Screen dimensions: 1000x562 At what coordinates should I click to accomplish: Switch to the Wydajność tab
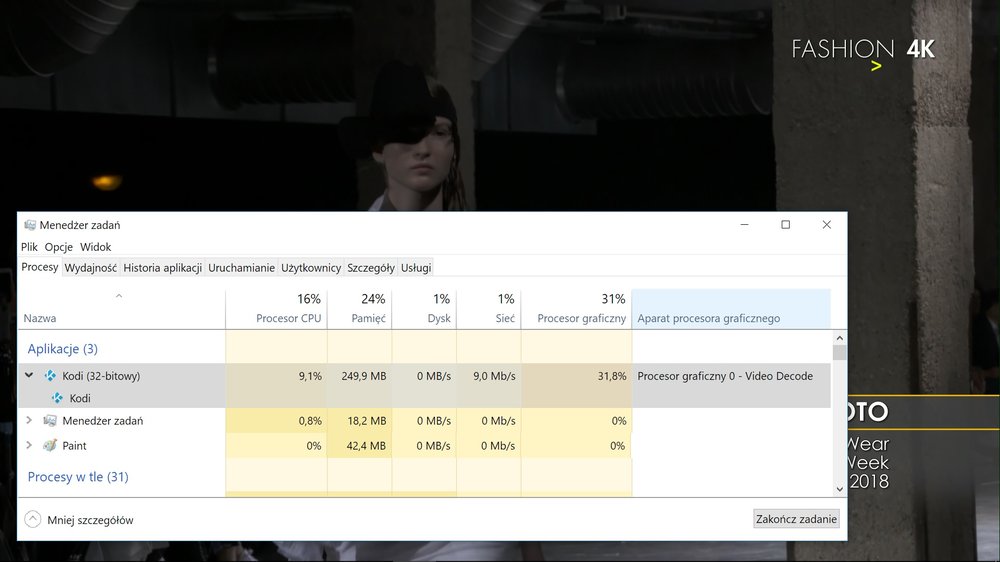91,268
